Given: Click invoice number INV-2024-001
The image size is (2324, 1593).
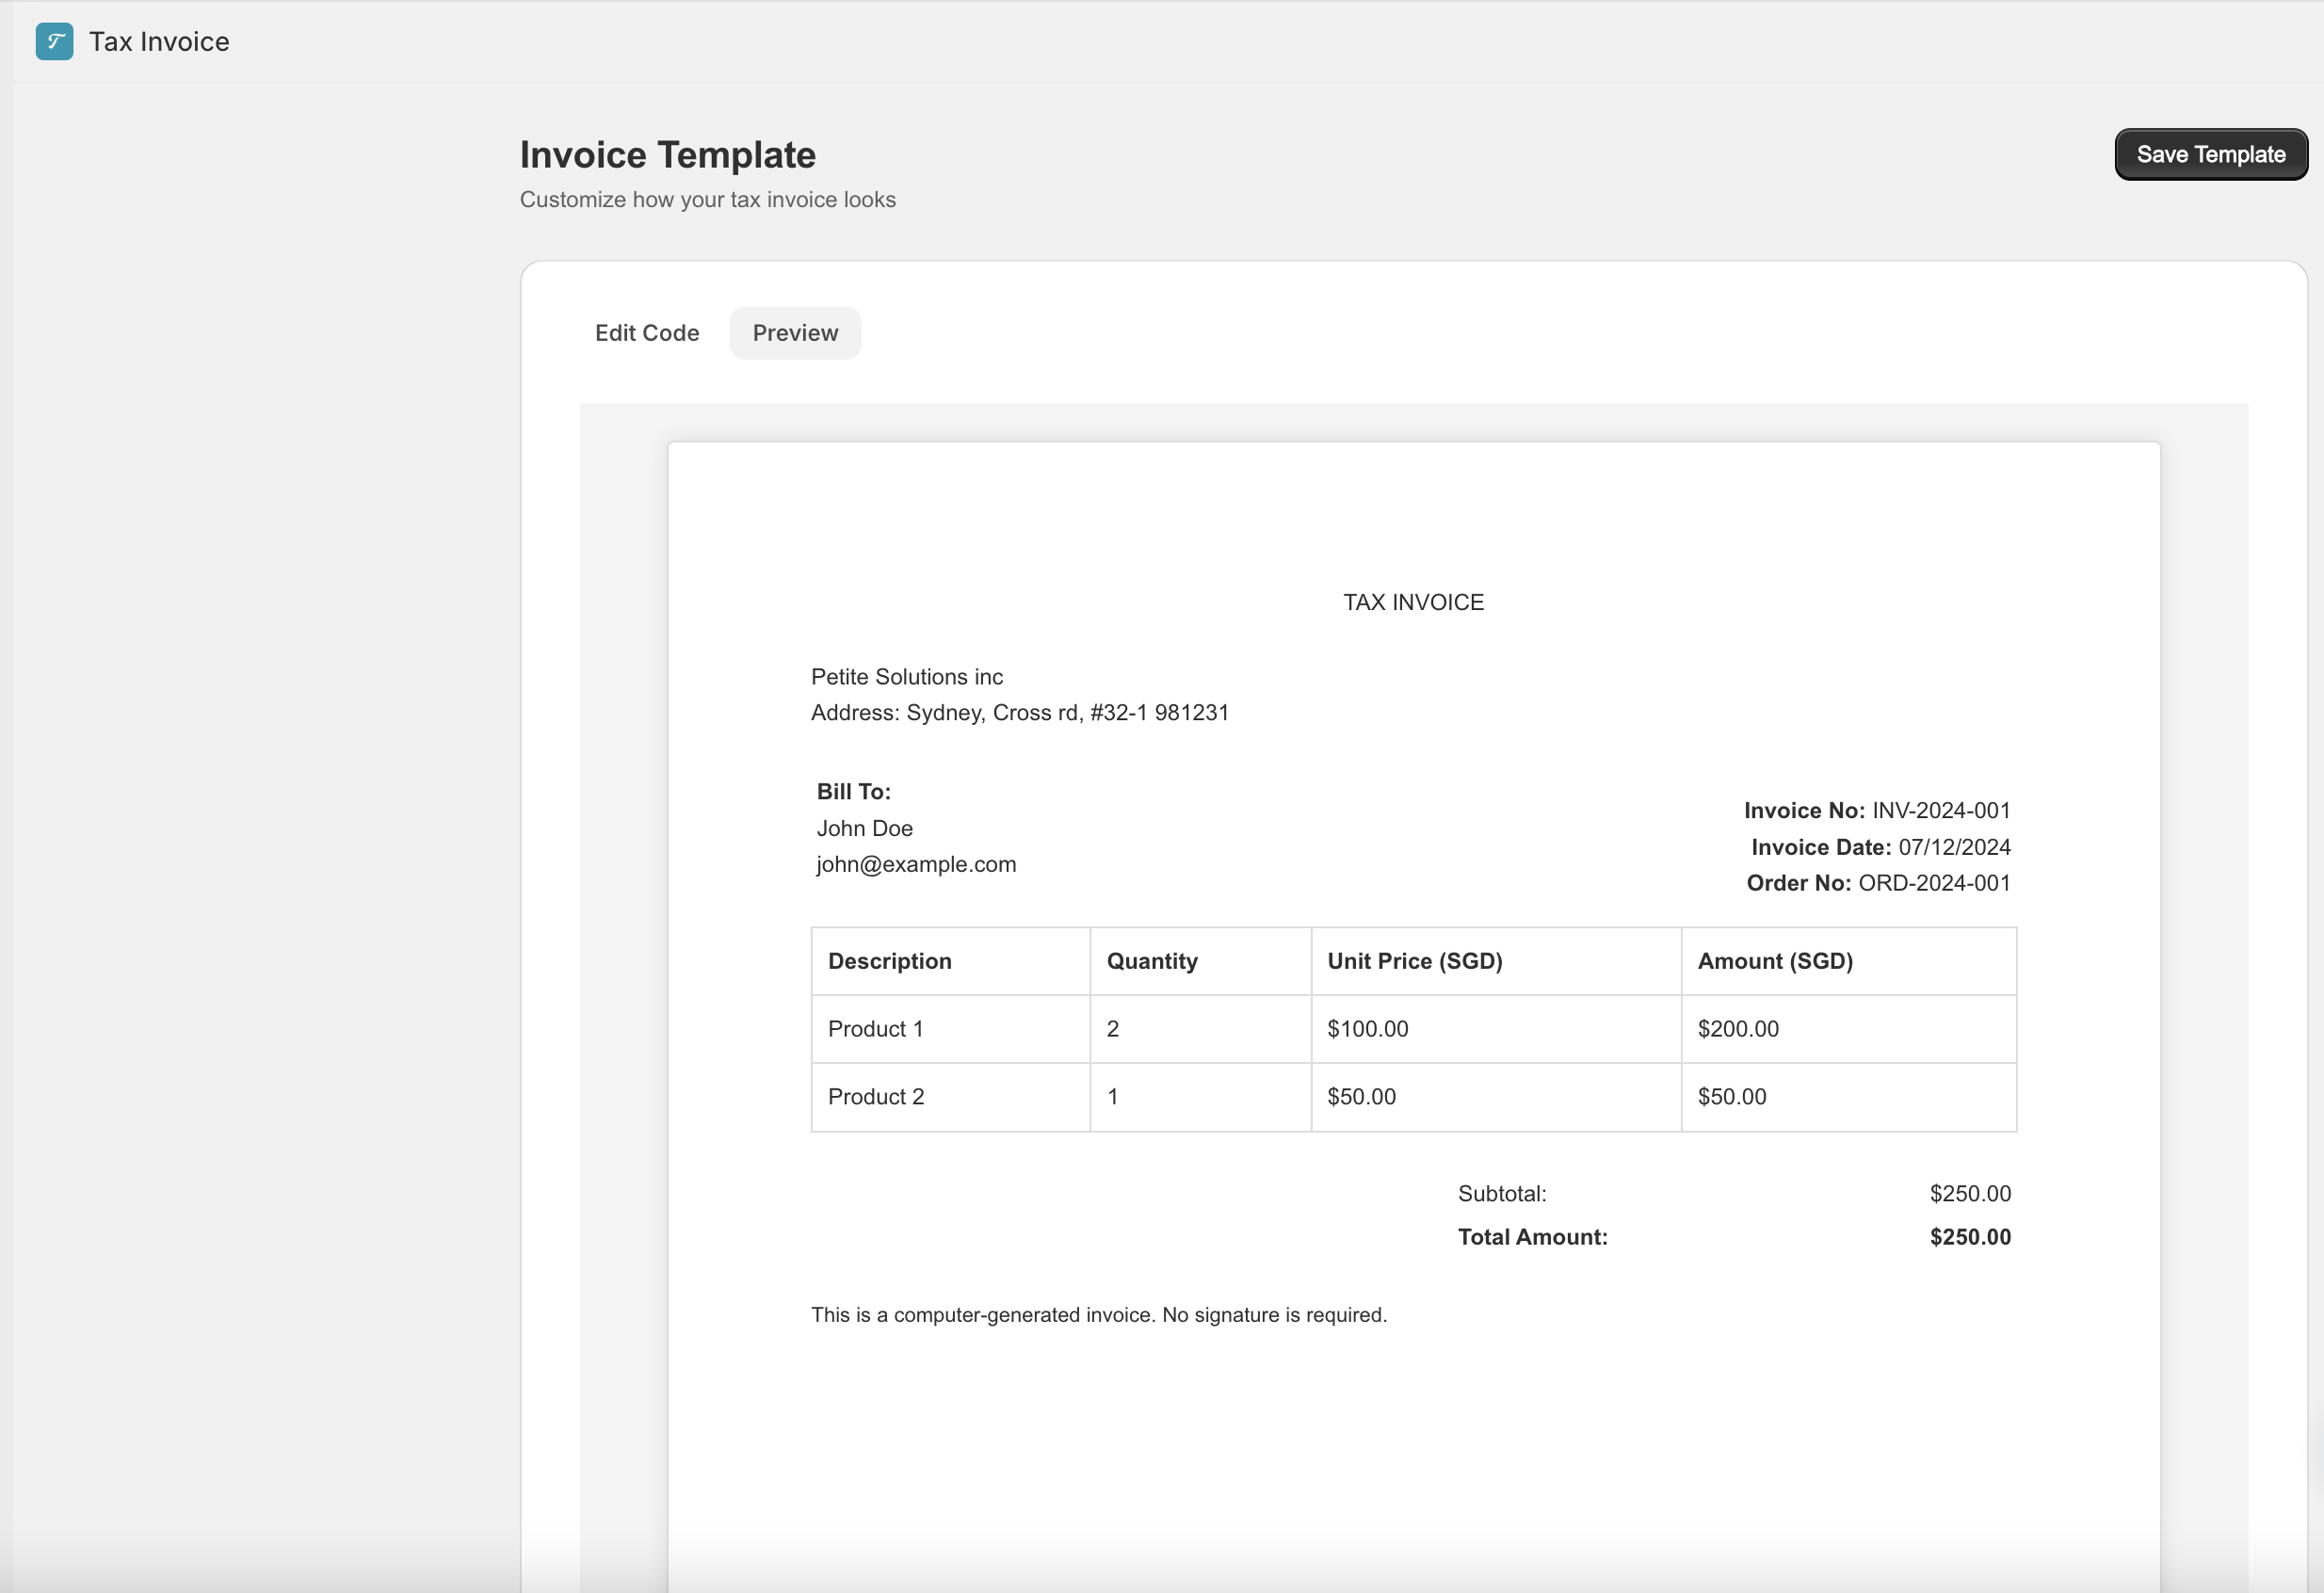Looking at the screenshot, I should coord(1941,810).
